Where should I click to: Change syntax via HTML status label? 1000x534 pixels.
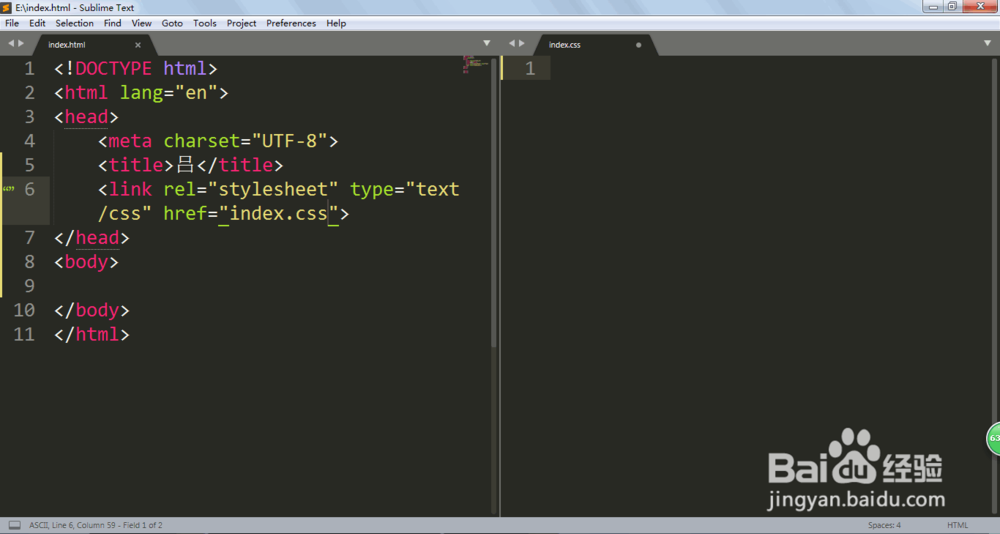tap(957, 525)
